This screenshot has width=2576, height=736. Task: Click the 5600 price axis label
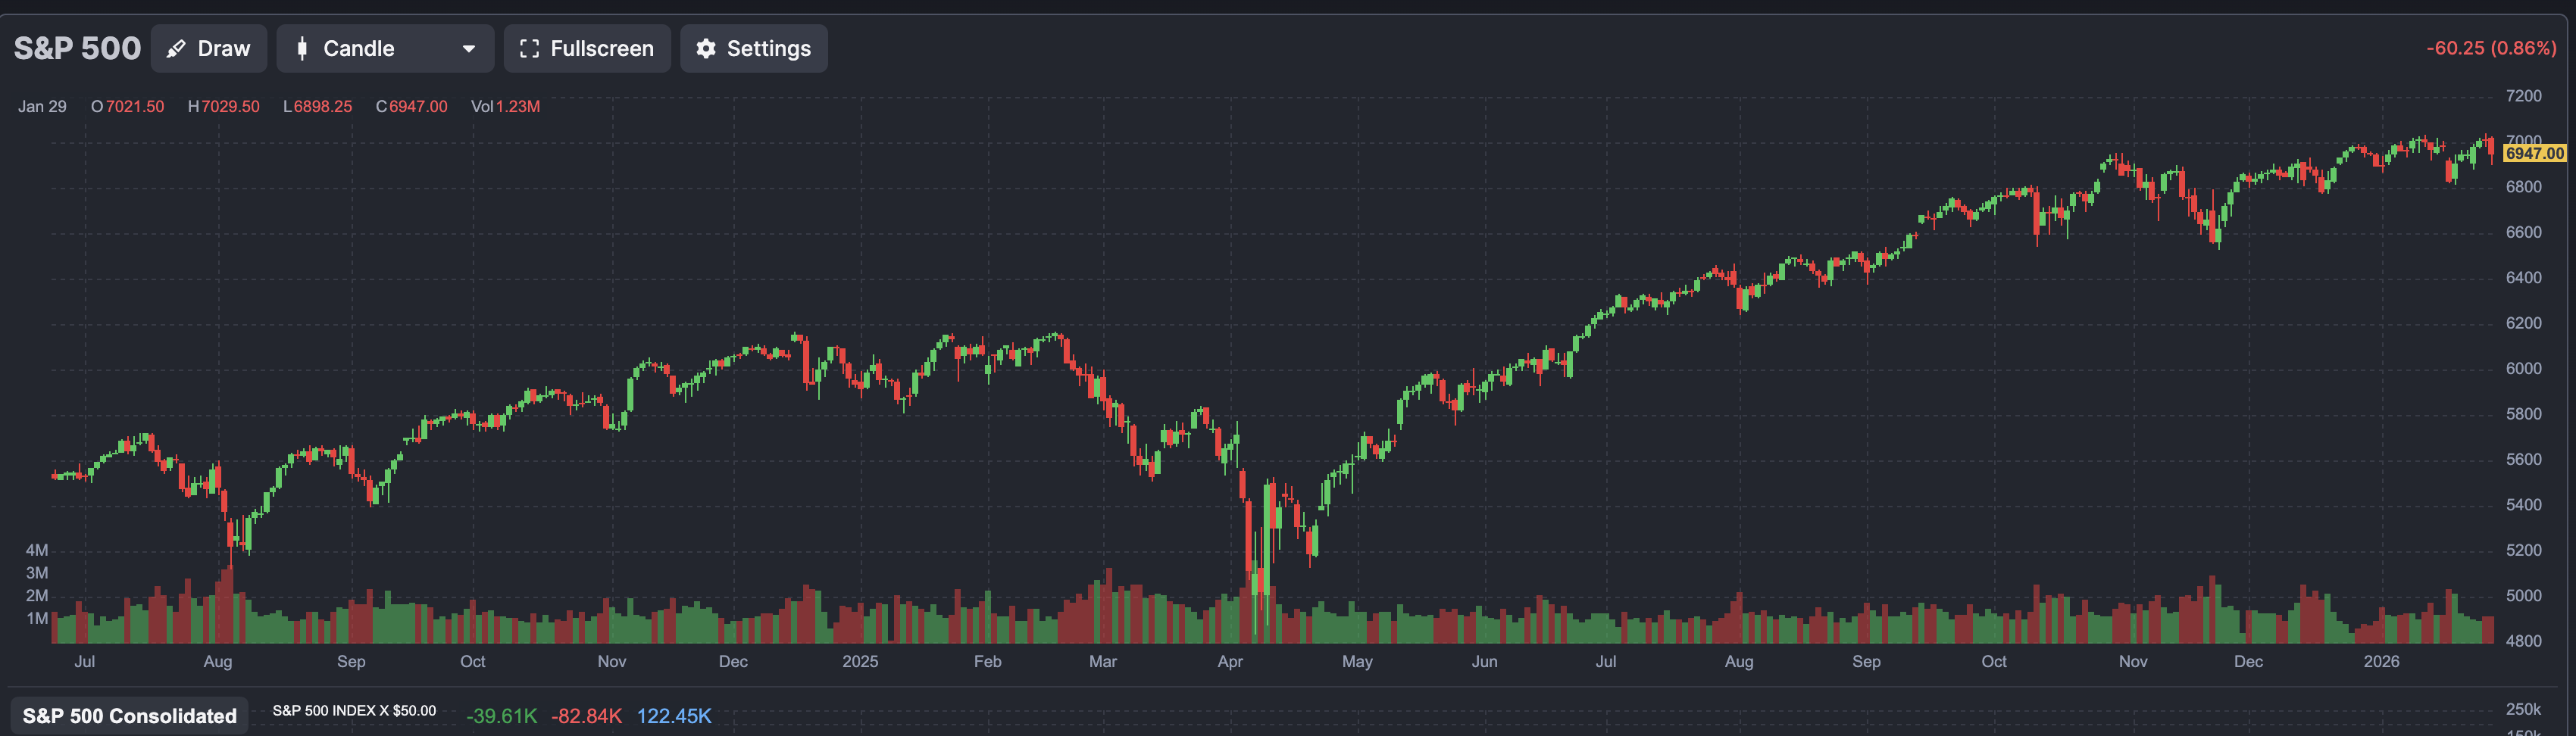click(2523, 460)
